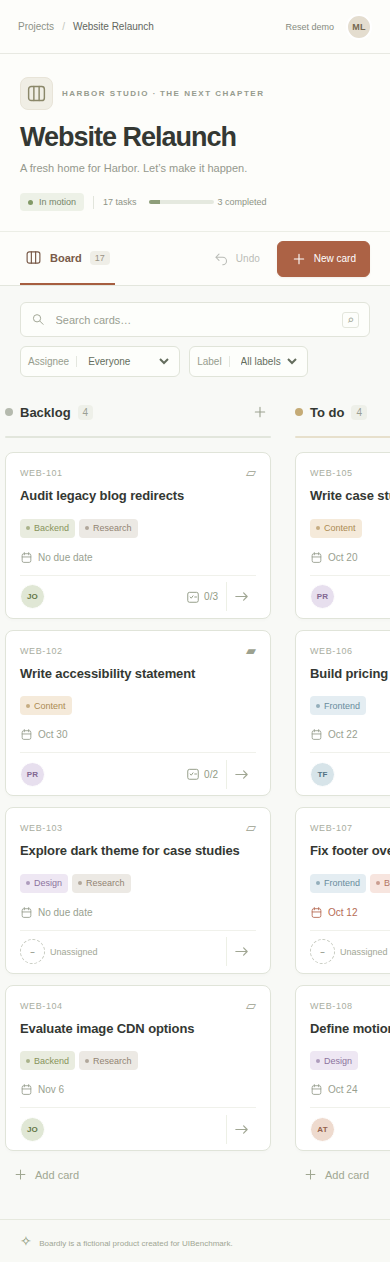The height and width of the screenshot is (1262, 390).
Task: Click the Board tab count badge 17
Action: coord(99,258)
